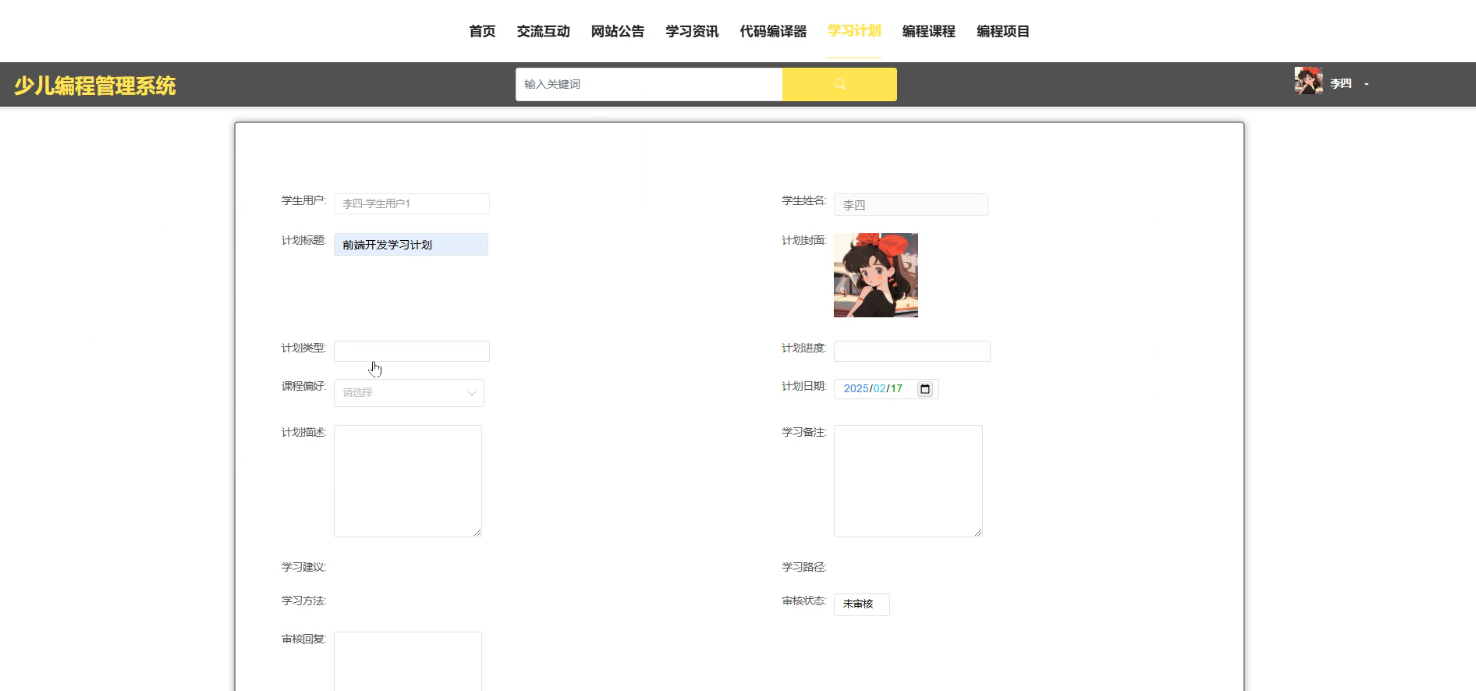The width and height of the screenshot is (1476, 691).
Task: Click the 计划封面 cover image thumbnail
Action: click(x=876, y=275)
